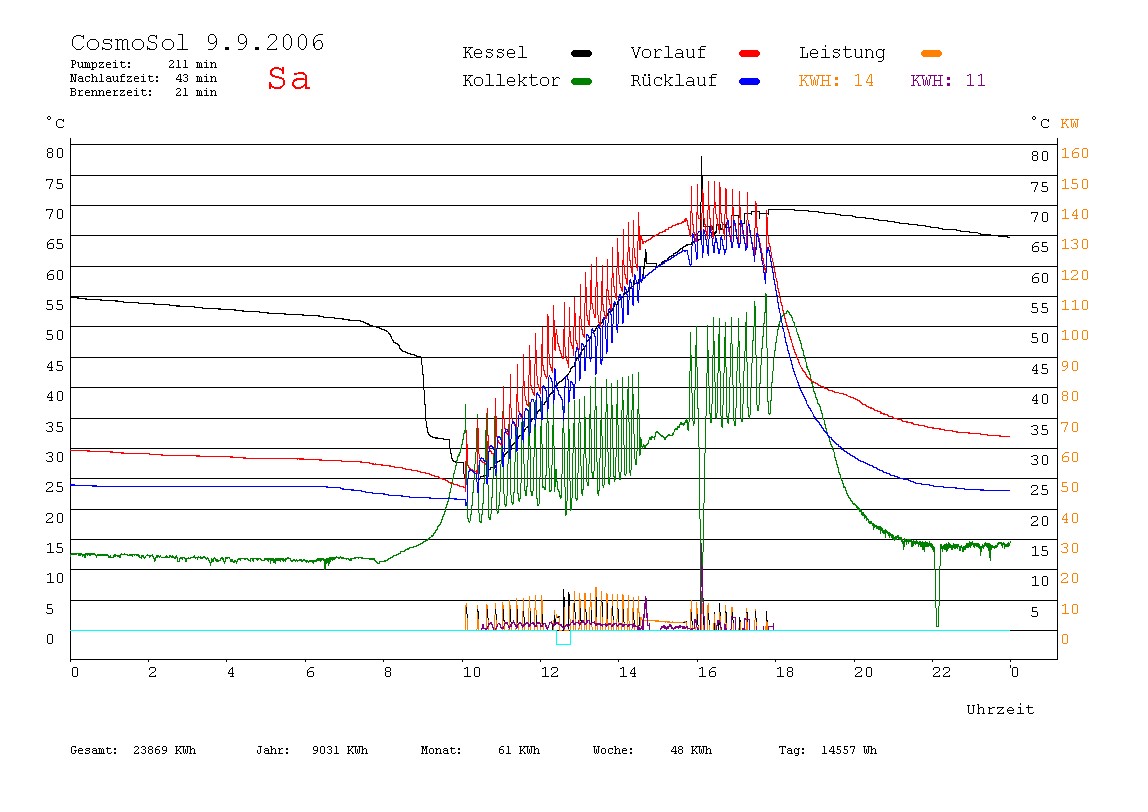The image size is (1148, 812).
Task: Select the "Jahr:" footer label
Action: 272,750
